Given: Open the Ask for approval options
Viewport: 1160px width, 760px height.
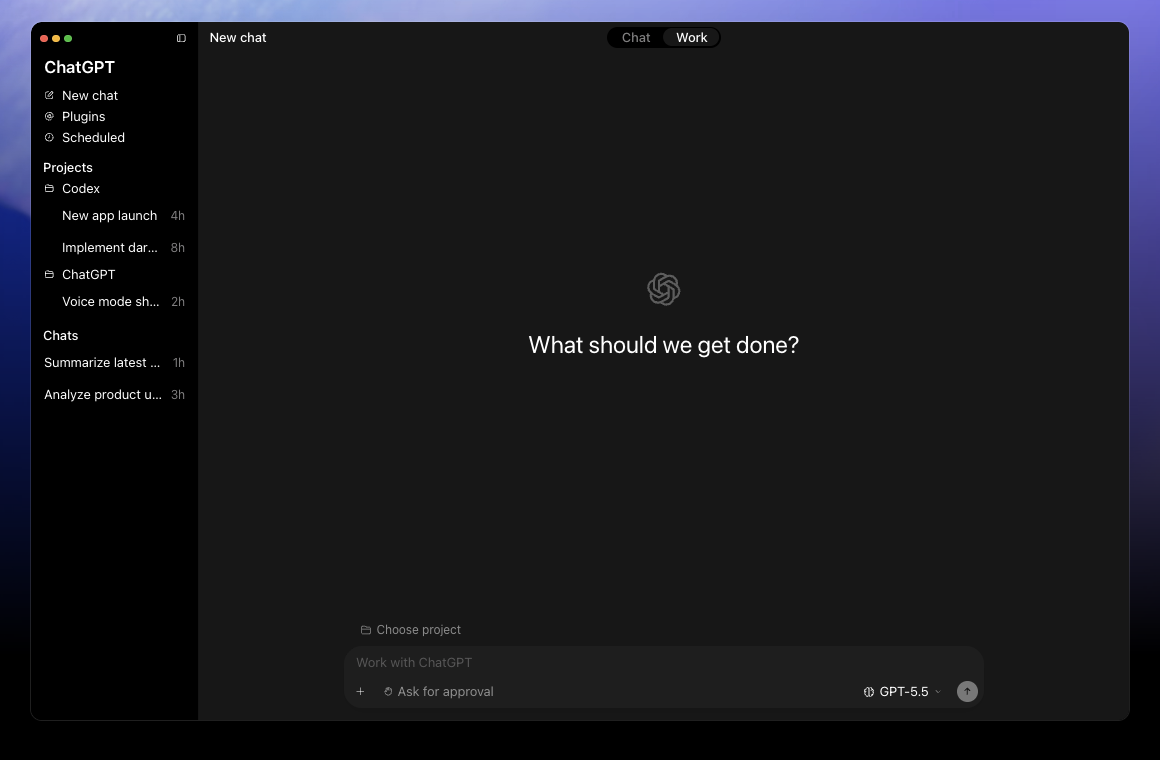Looking at the screenshot, I should (x=439, y=691).
